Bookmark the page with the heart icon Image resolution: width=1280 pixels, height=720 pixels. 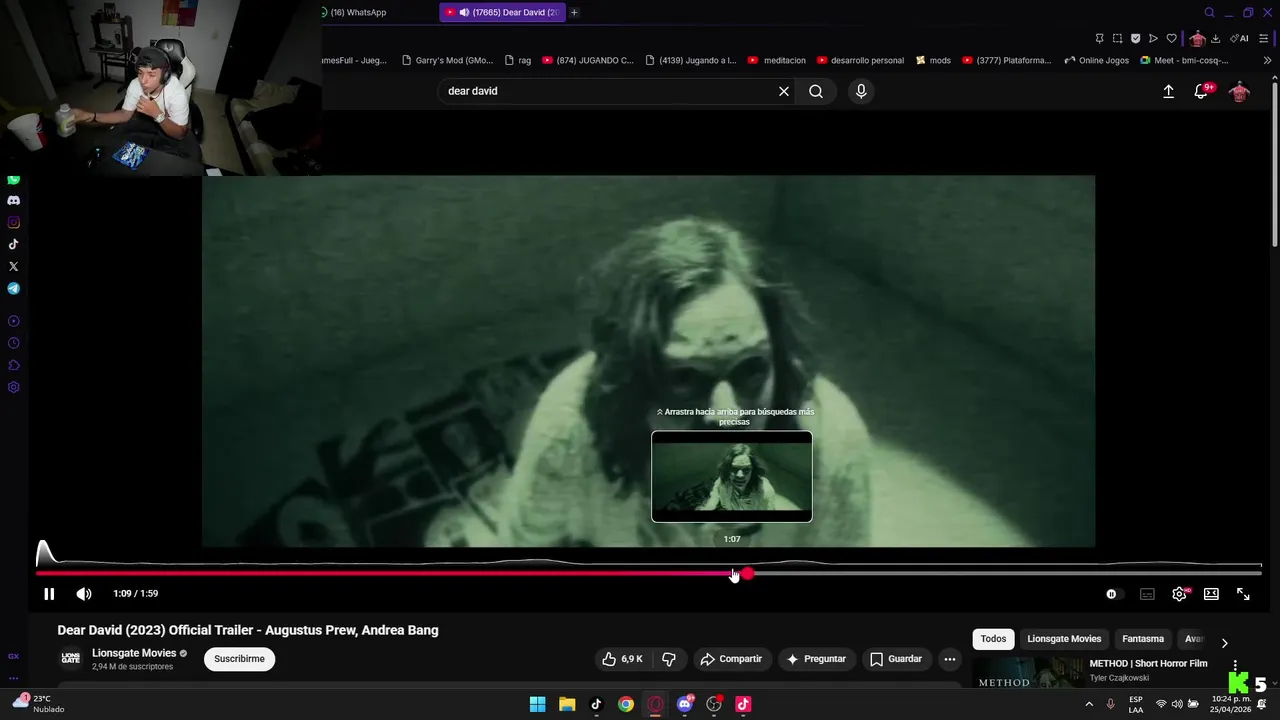click(x=1171, y=38)
